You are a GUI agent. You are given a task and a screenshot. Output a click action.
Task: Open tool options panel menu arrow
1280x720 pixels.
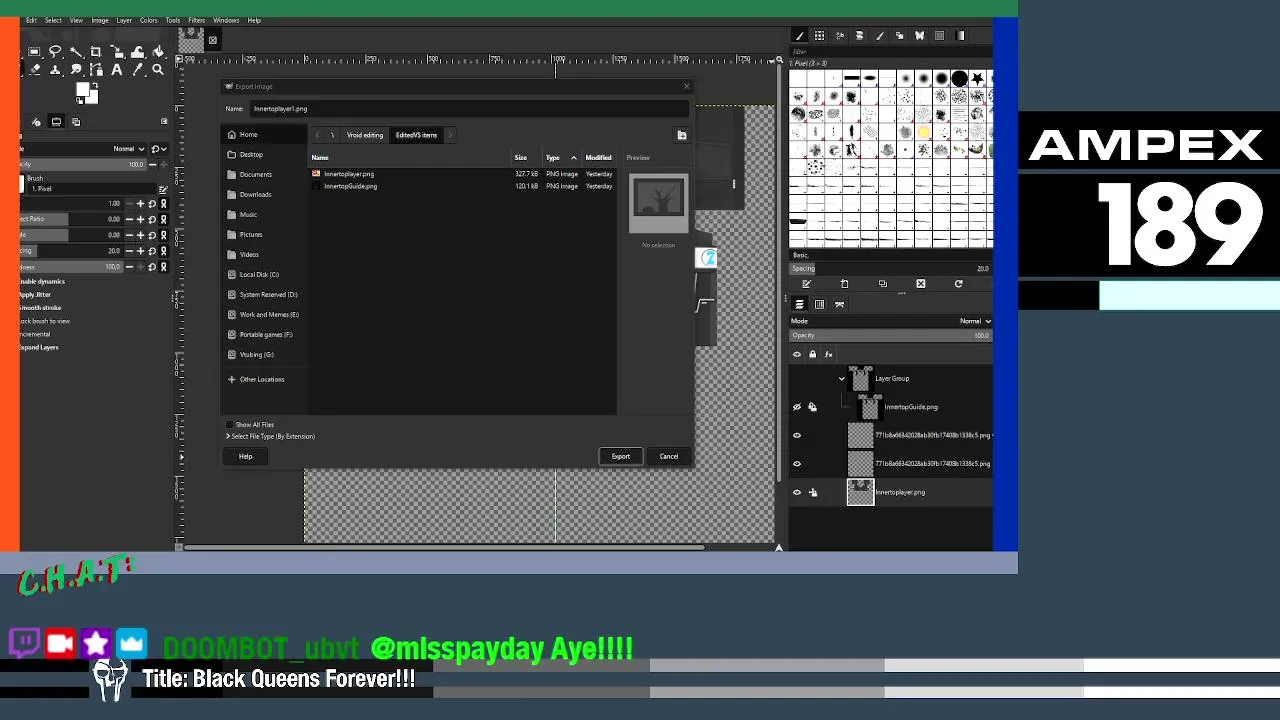[164, 121]
